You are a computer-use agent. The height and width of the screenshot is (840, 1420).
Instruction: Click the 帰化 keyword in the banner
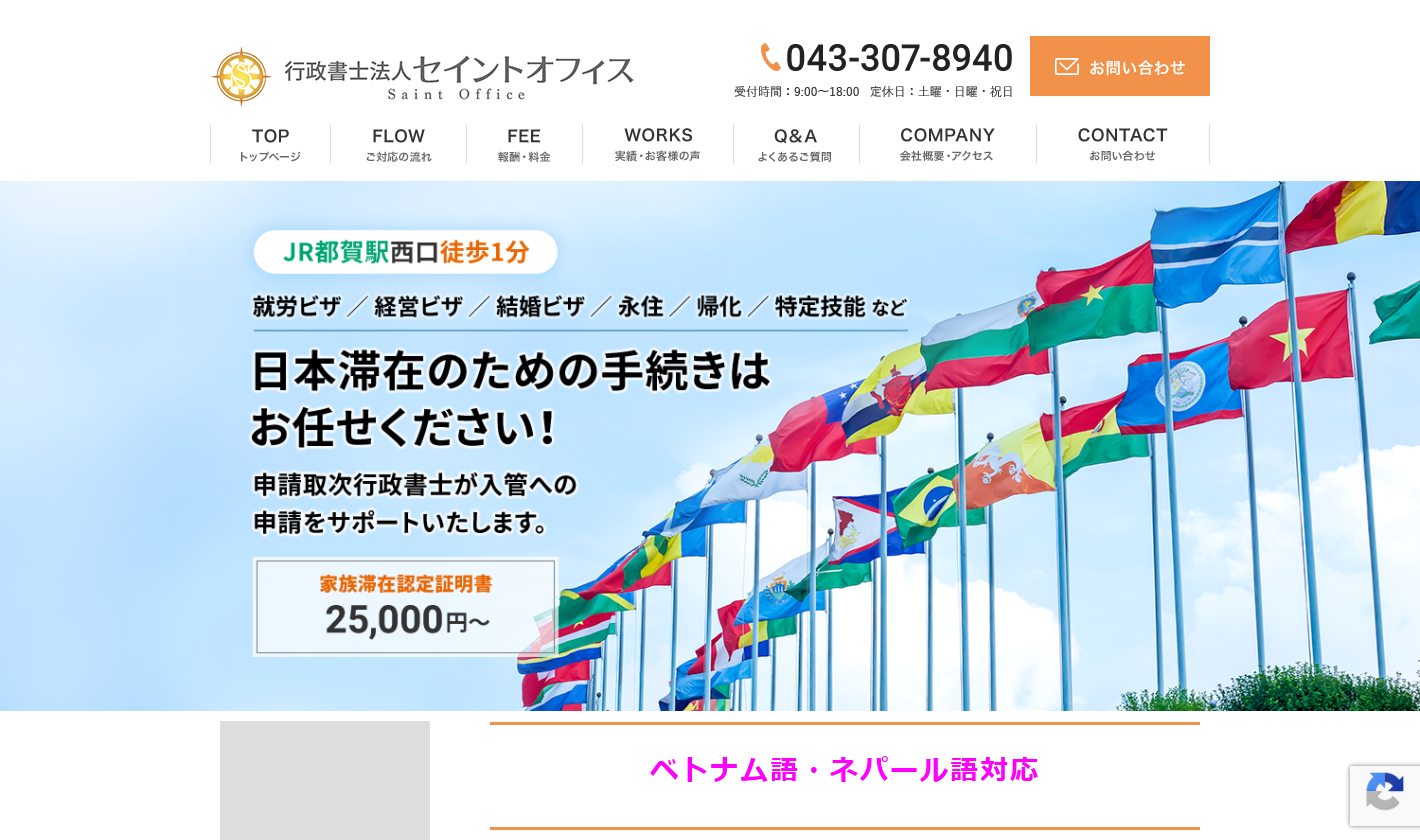pos(718,306)
